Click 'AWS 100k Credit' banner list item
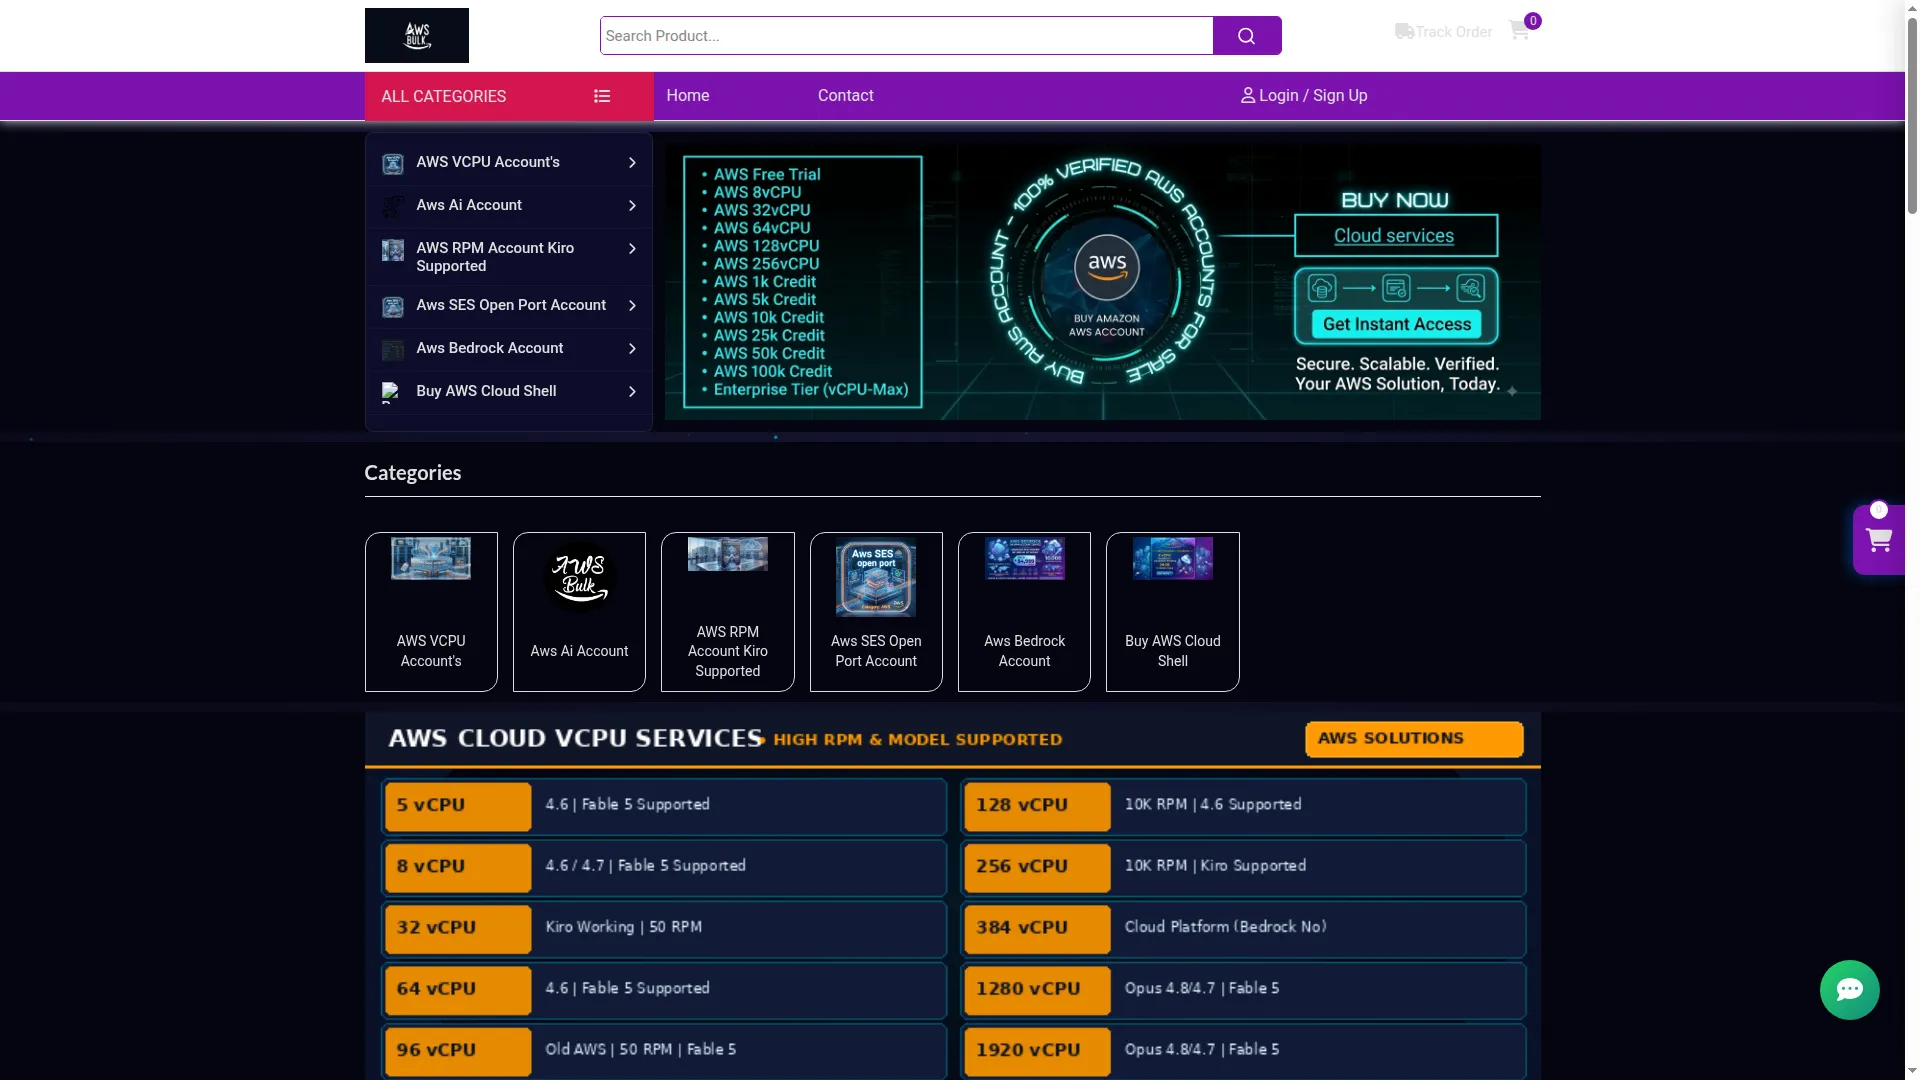 (772, 372)
